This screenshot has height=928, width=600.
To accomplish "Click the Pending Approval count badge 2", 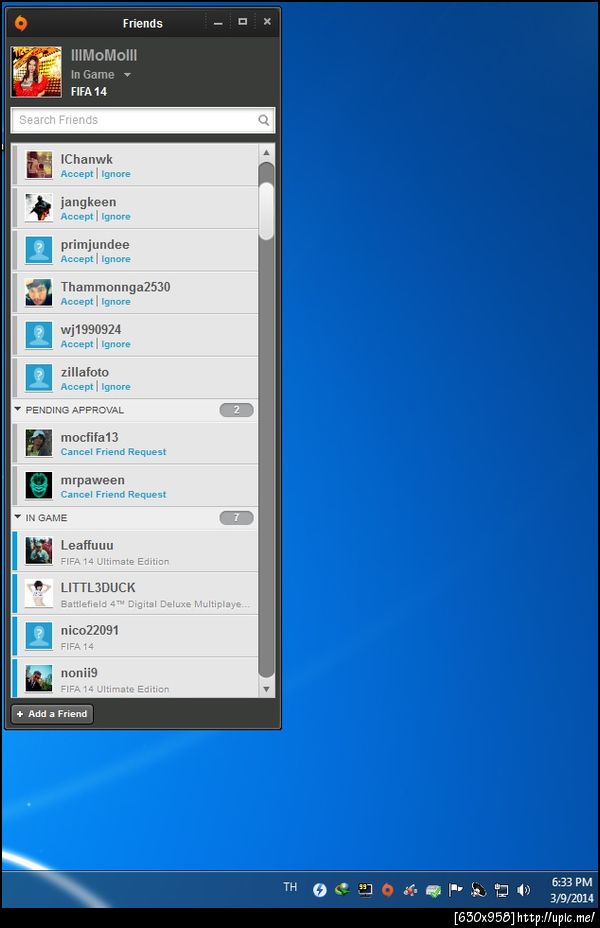I will pyautogui.click(x=236, y=410).
